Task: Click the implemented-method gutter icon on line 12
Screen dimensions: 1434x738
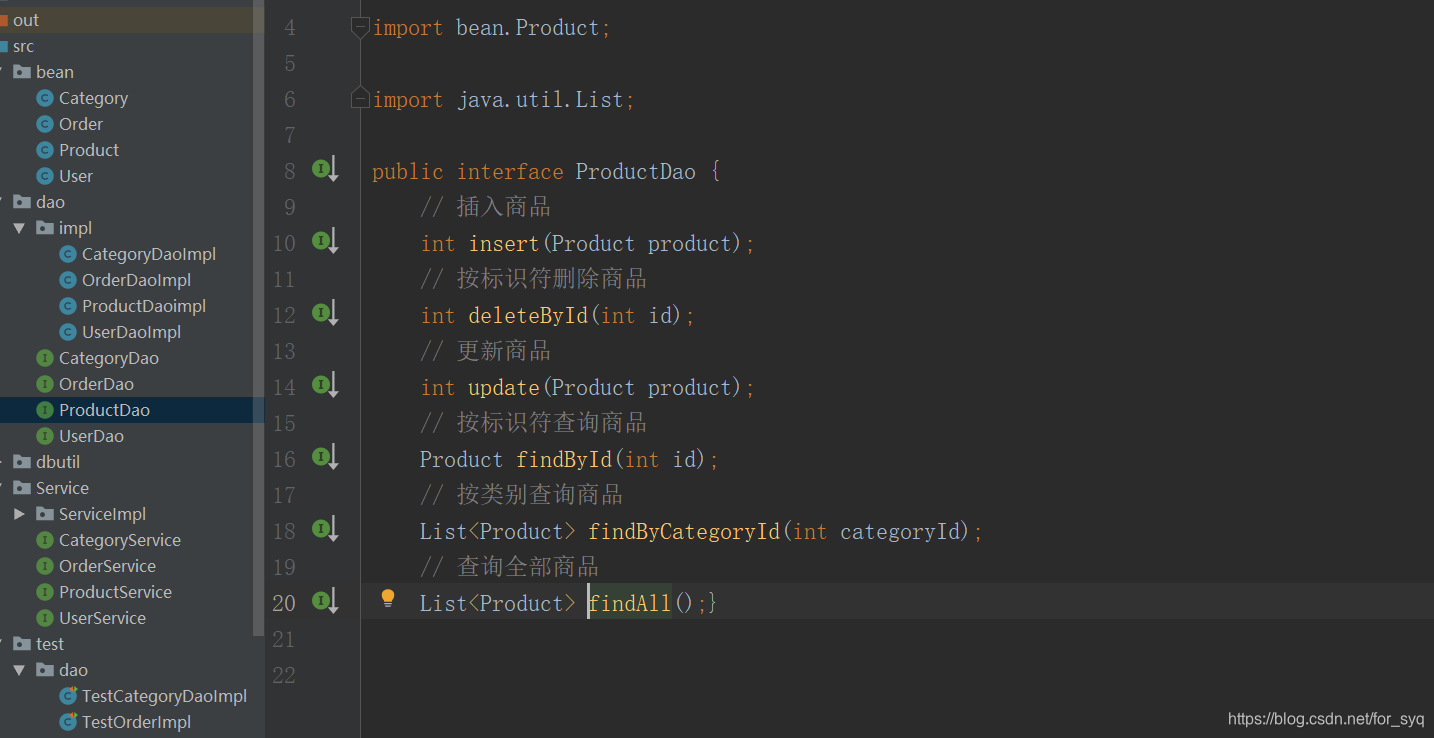Action: tap(326, 314)
